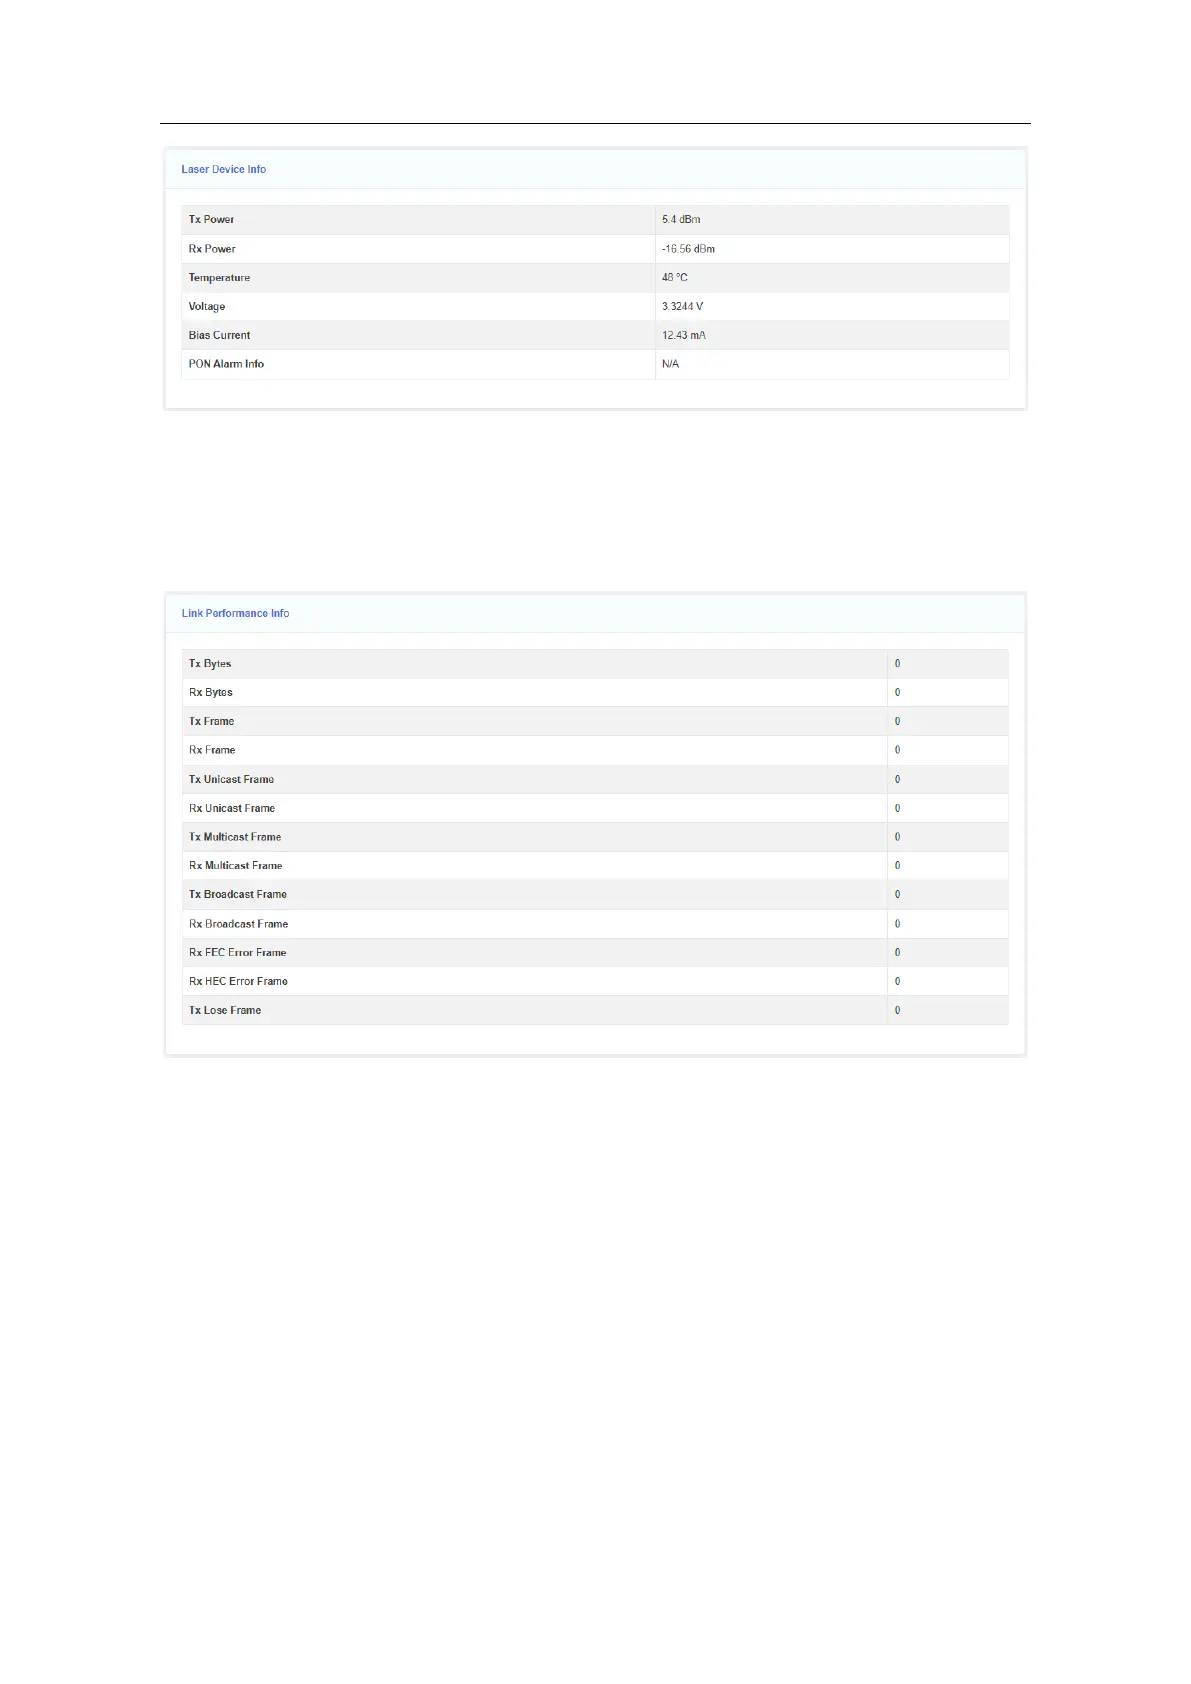The image size is (1191, 1684).
Task: Select the Rx HEC Error Frame label
Action: click(x=238, y=981)
